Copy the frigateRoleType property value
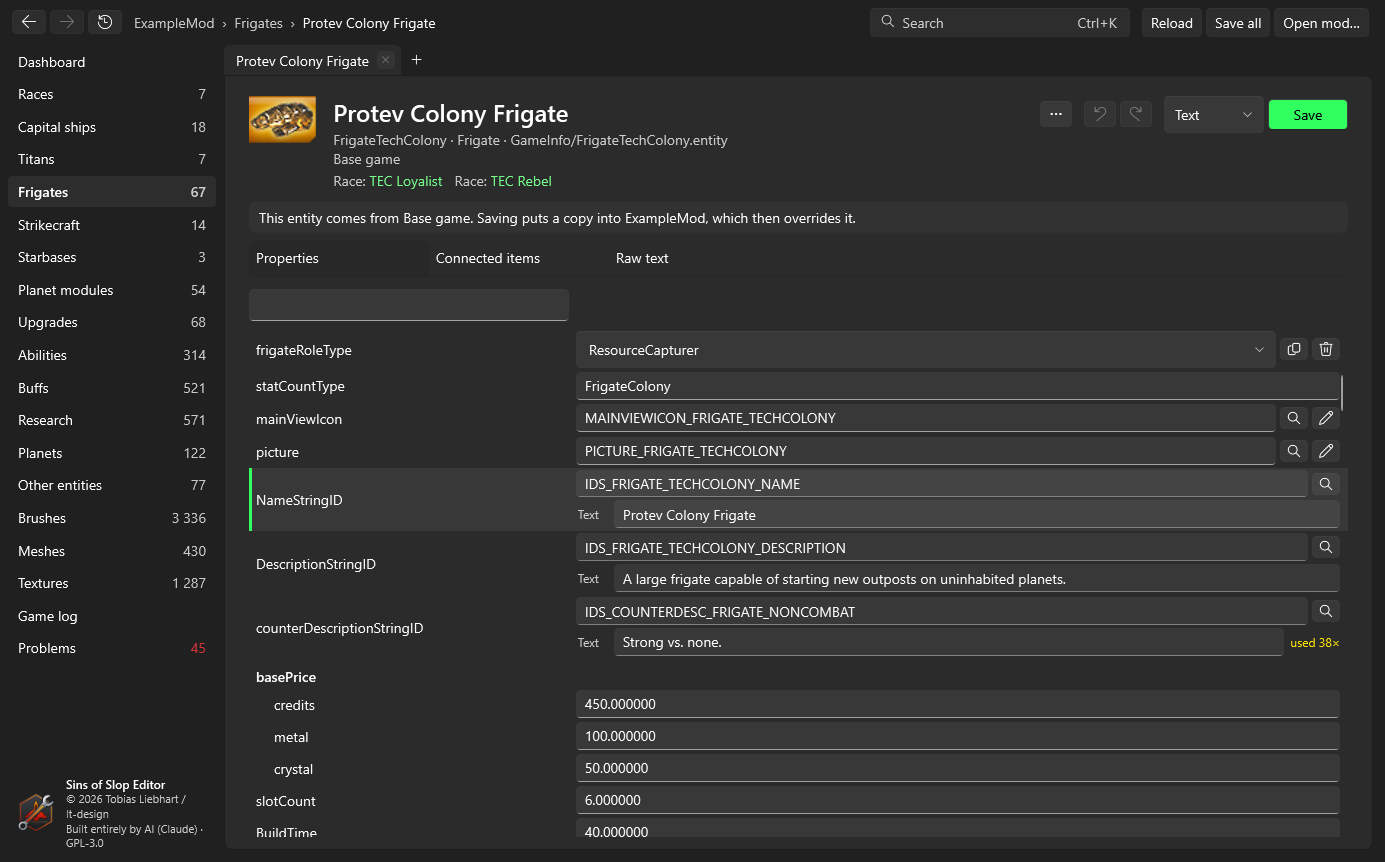 1294,349
